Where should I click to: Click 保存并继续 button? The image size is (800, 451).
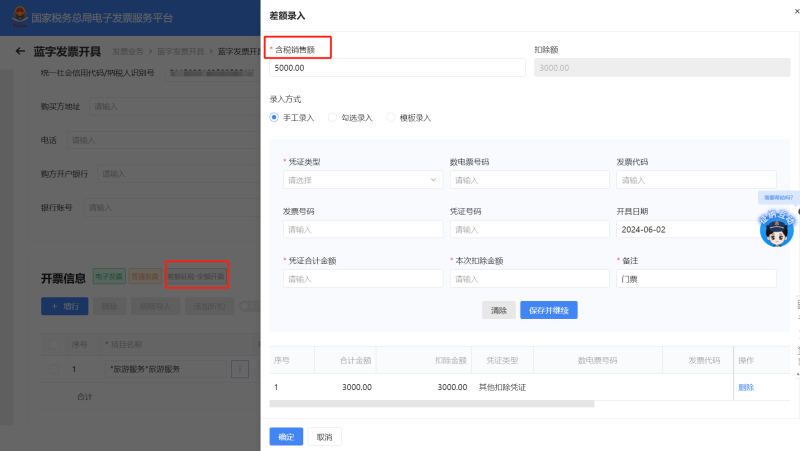click(x=548, y=310)
